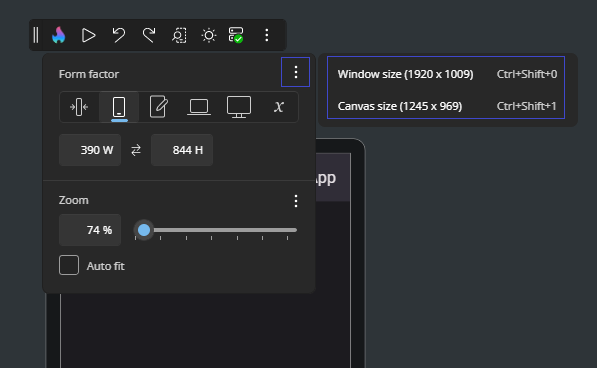Toggle the sun light theme icon
The height and width of the screenshot is (368, 597).
pos(209,35)
